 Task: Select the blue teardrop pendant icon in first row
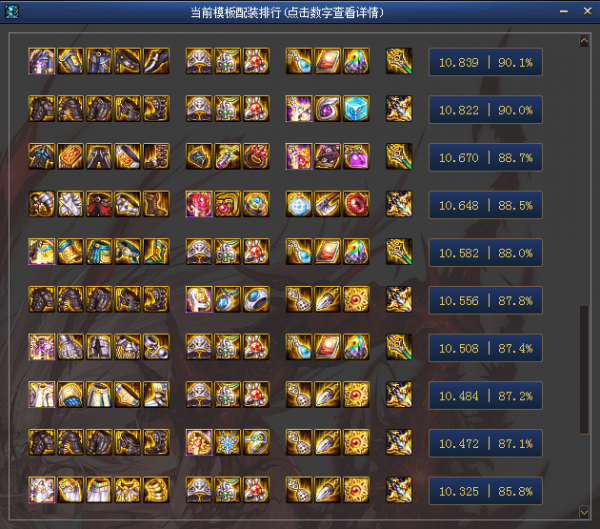click(x=299, y=61)
